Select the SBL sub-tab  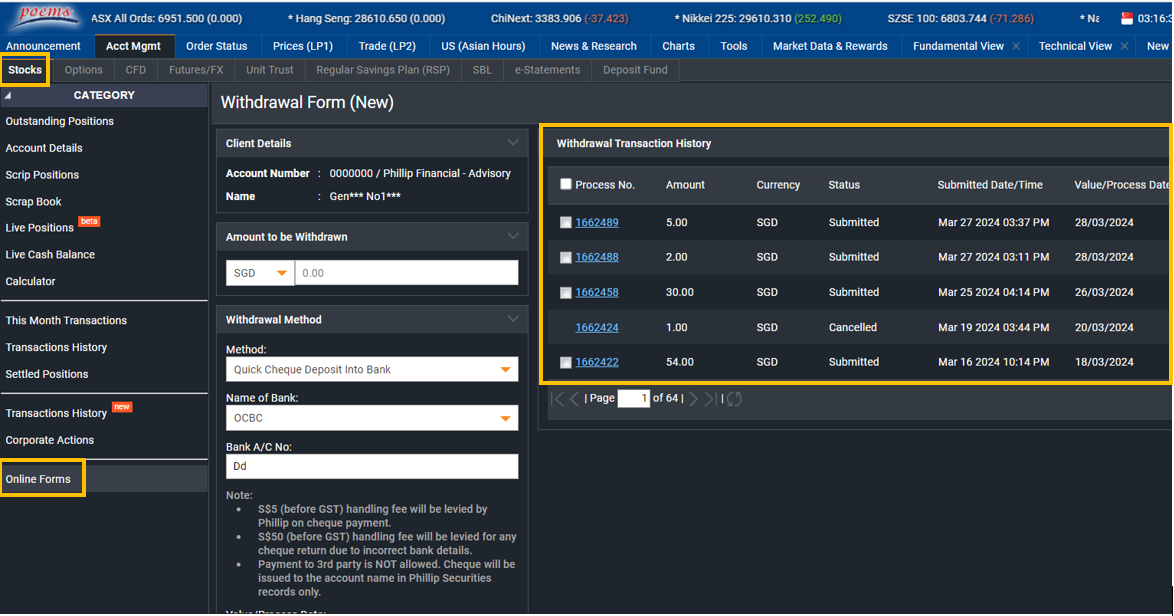click(482, 70)
